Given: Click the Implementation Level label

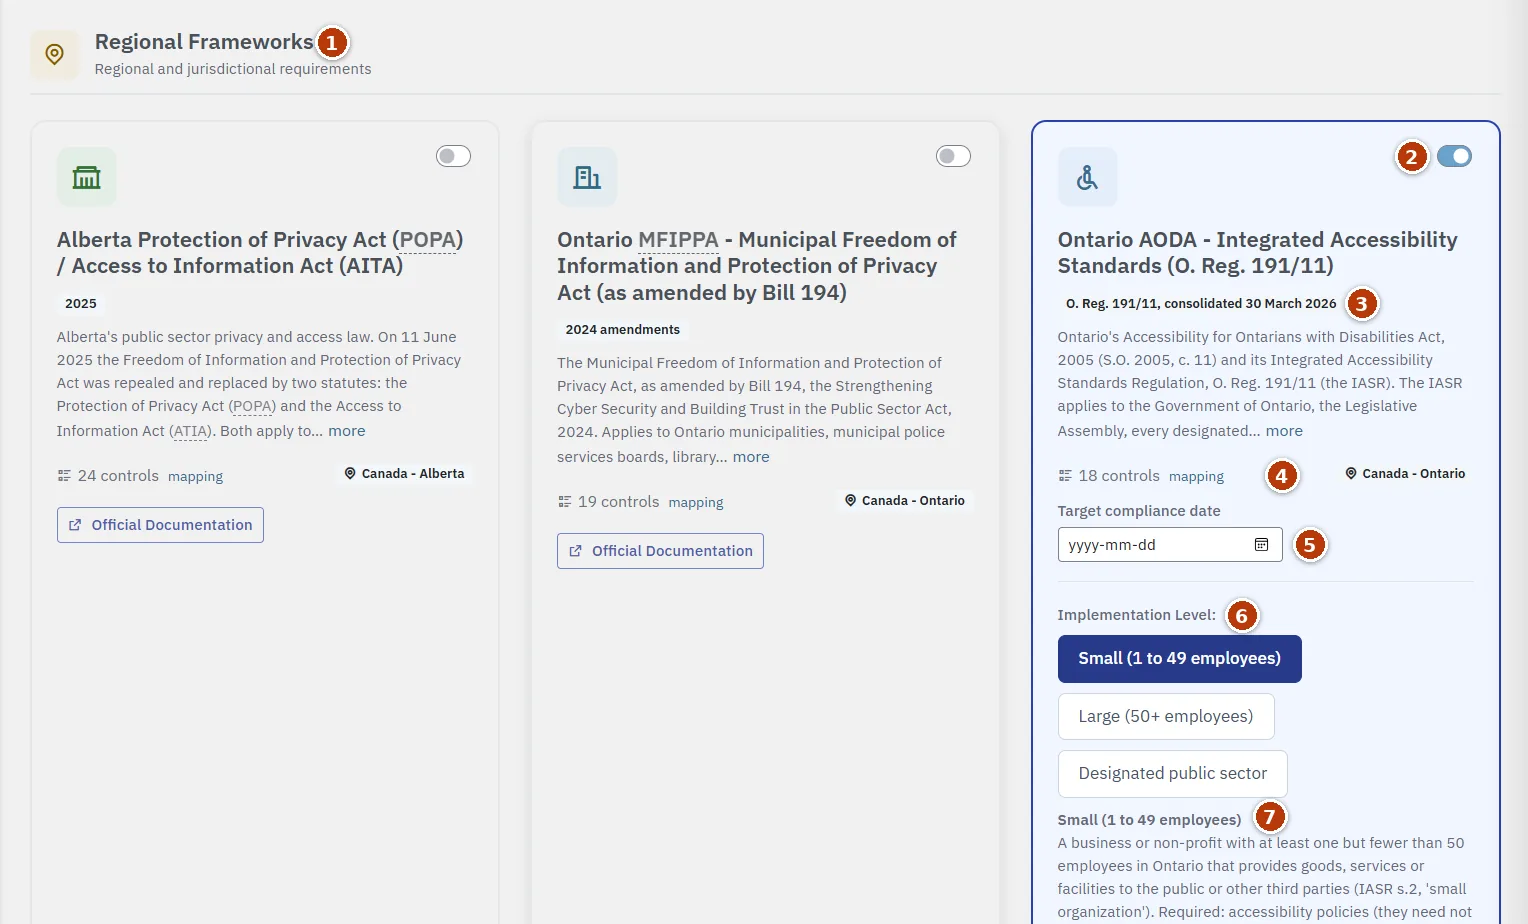Looking at the screenshot, I should (1136, 615).
